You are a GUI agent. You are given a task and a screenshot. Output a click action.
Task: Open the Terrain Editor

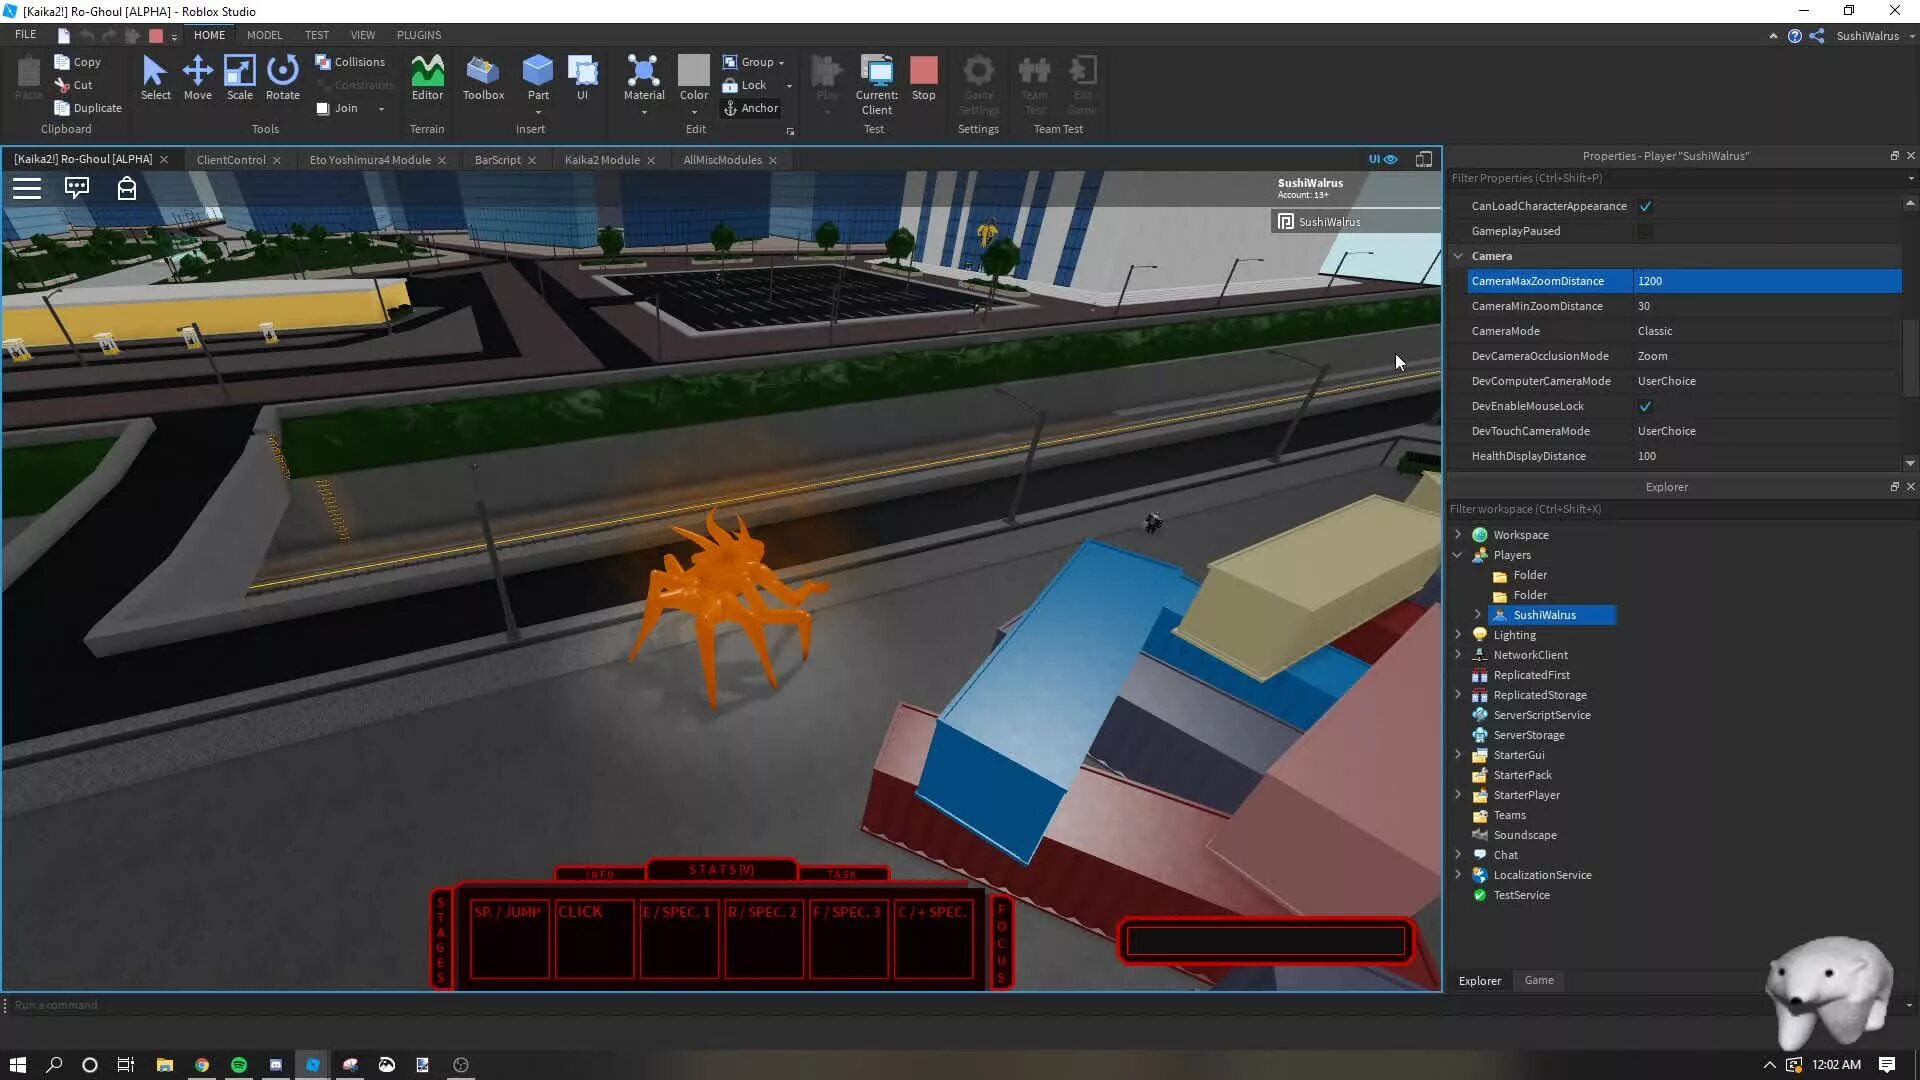427,78
